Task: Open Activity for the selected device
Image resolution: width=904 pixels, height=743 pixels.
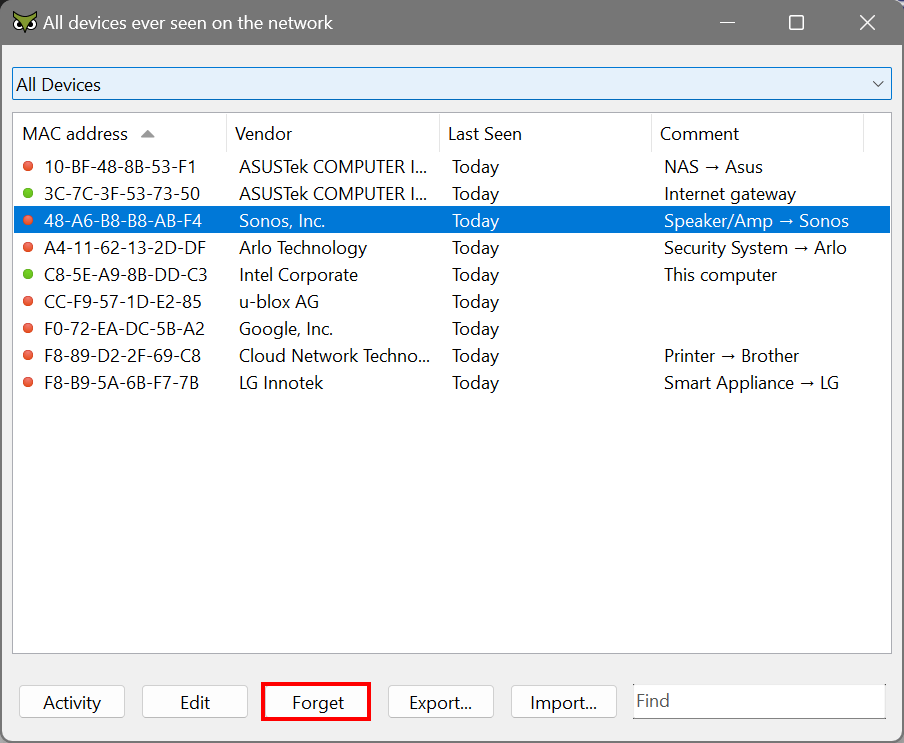Action: tap(72, 702)
